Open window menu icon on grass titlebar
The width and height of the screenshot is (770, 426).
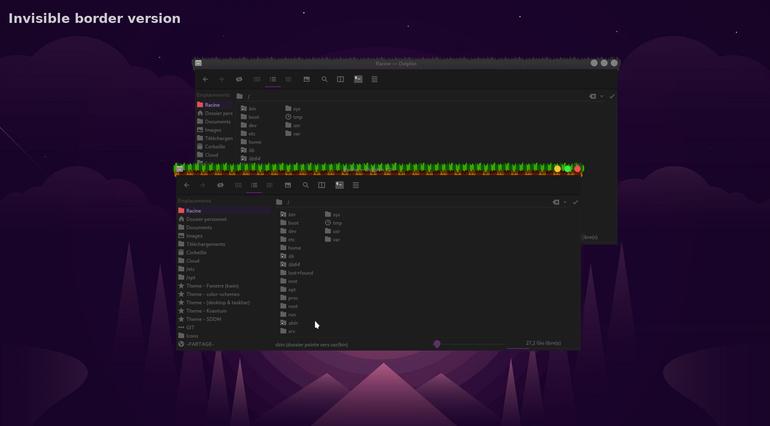180,169
